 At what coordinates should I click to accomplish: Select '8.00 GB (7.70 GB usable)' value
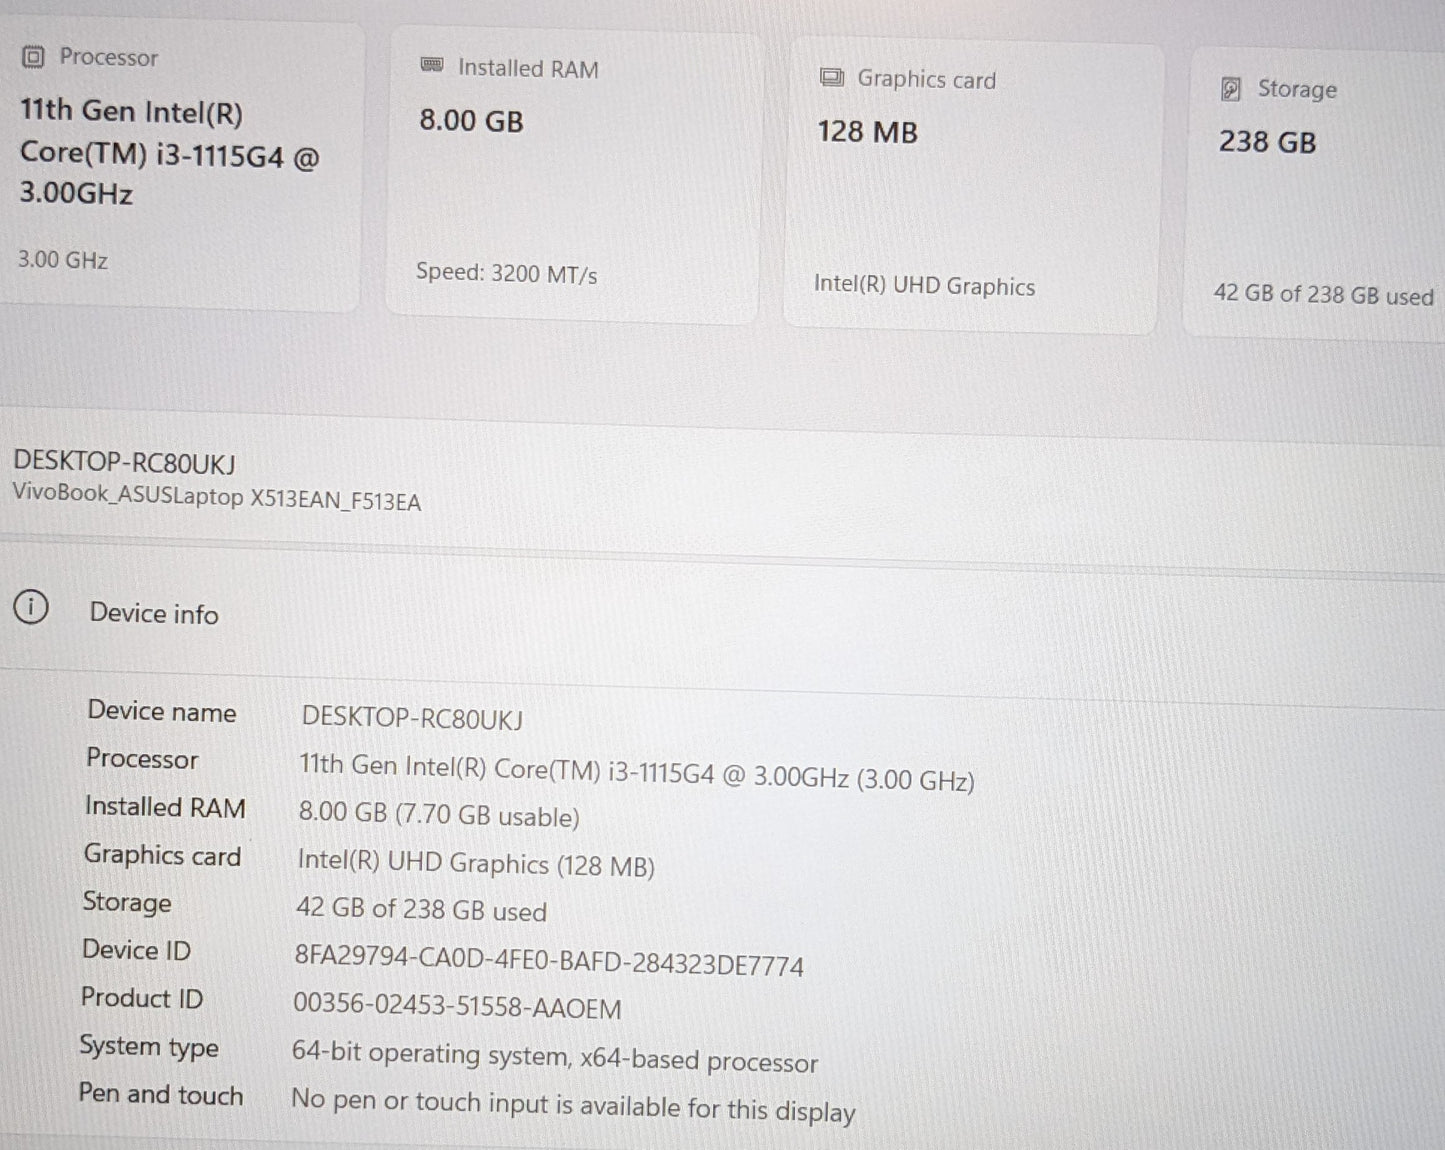[x=439, y=815]
